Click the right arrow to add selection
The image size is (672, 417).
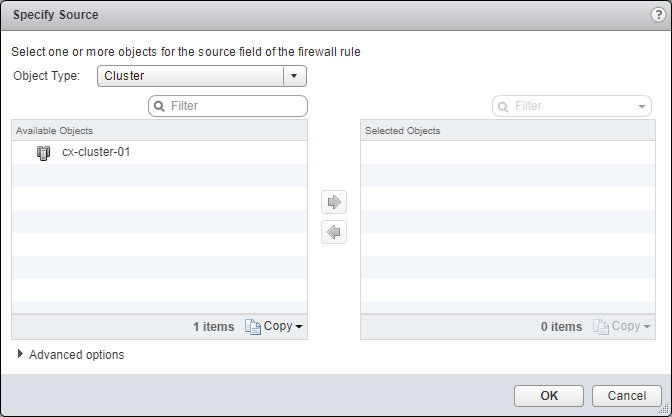(x=335, y=203)
